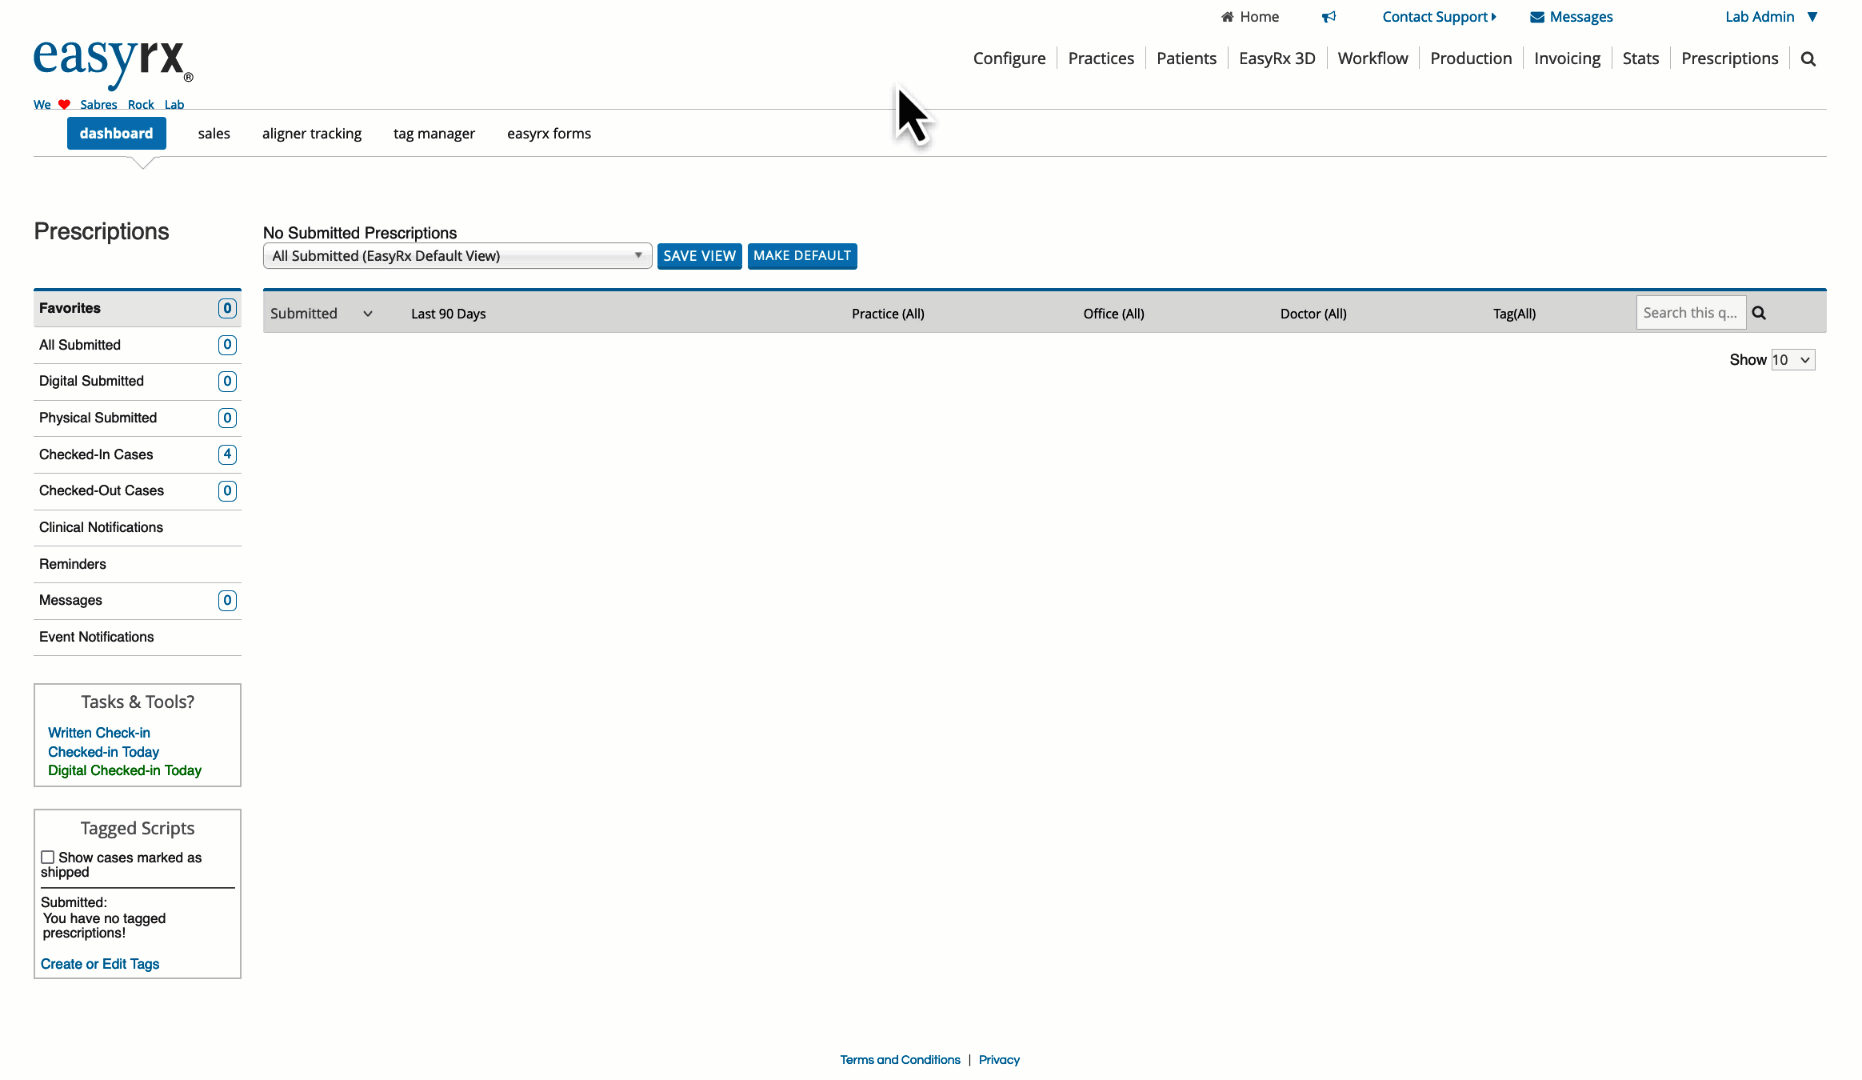Click the Checked-In Cases count badge
Screen dimensions: 1862x1080
[x=227, y=454]
